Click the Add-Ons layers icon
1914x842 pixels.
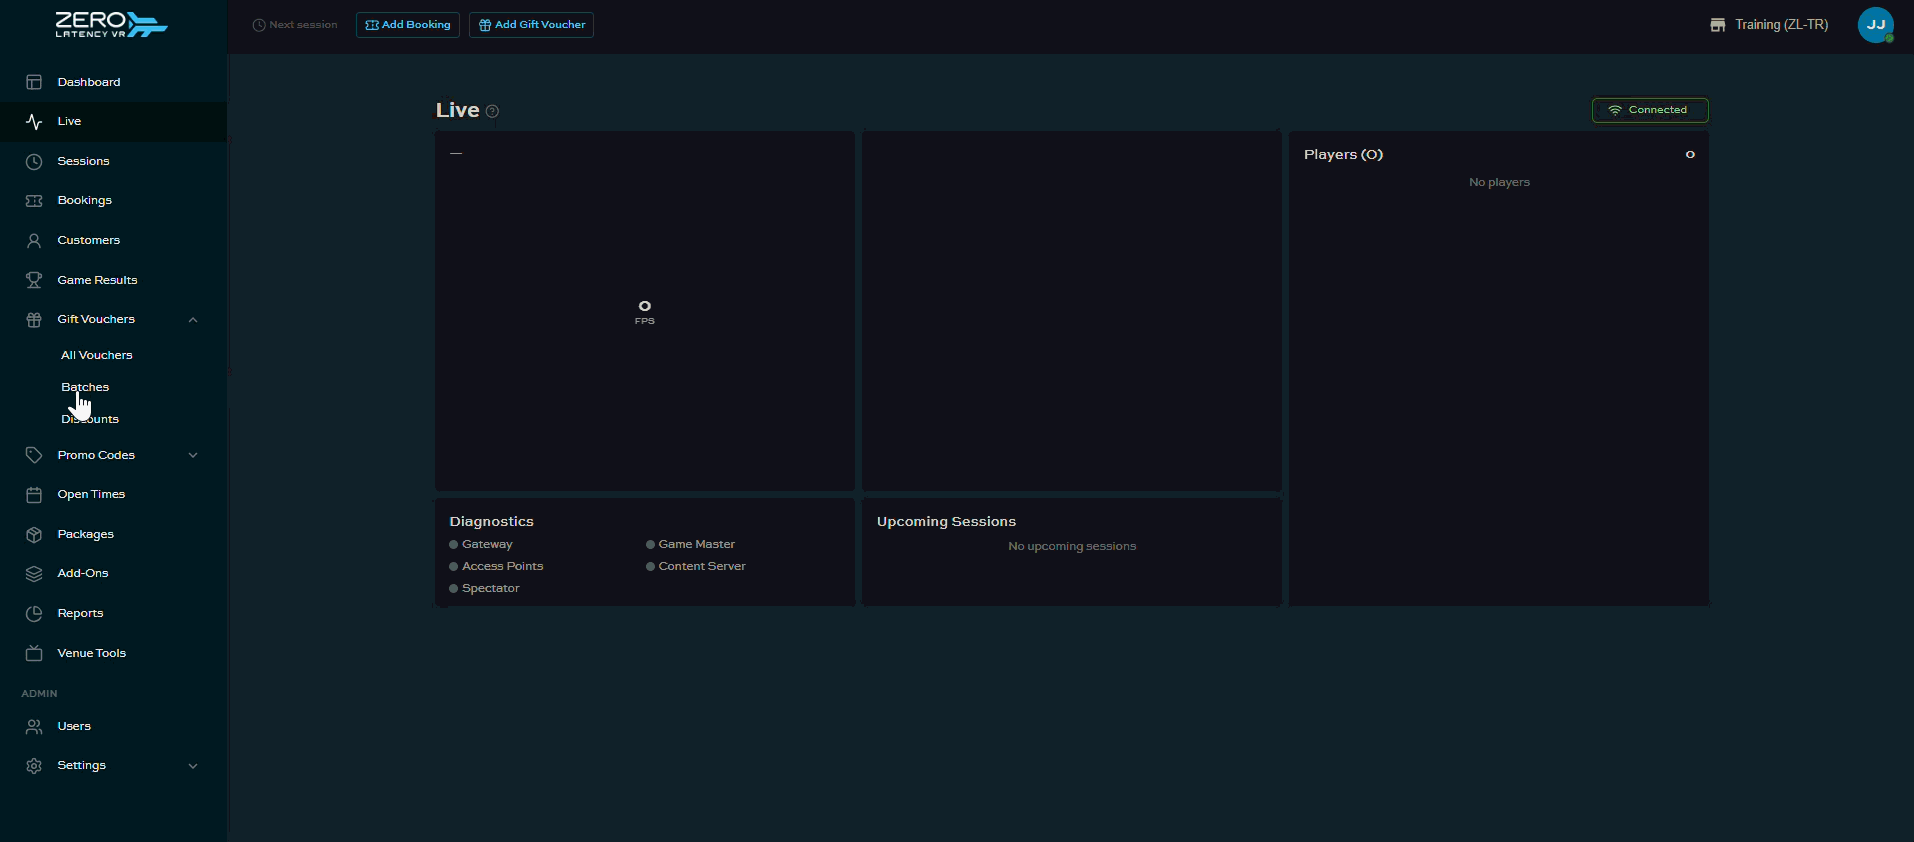[x=34, y=573]
